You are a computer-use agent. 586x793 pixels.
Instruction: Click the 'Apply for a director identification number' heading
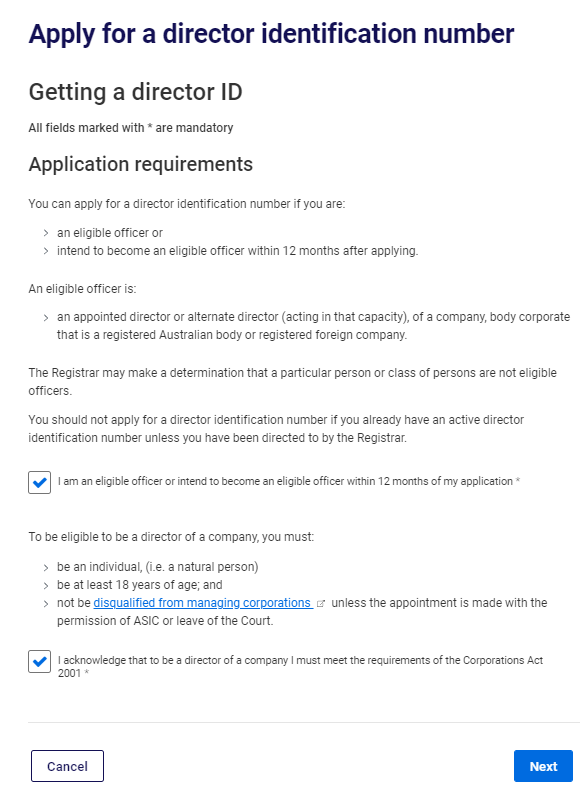[272, 34]
